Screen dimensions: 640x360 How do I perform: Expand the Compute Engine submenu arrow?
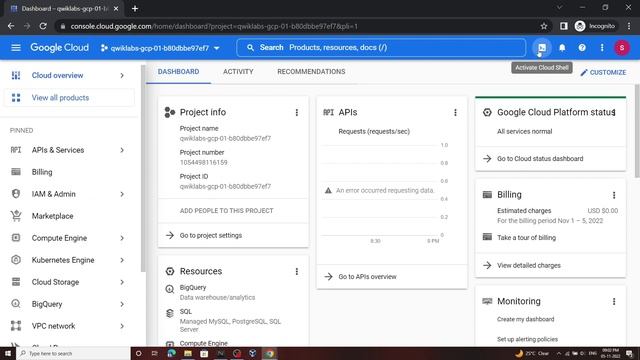point(122,238)
